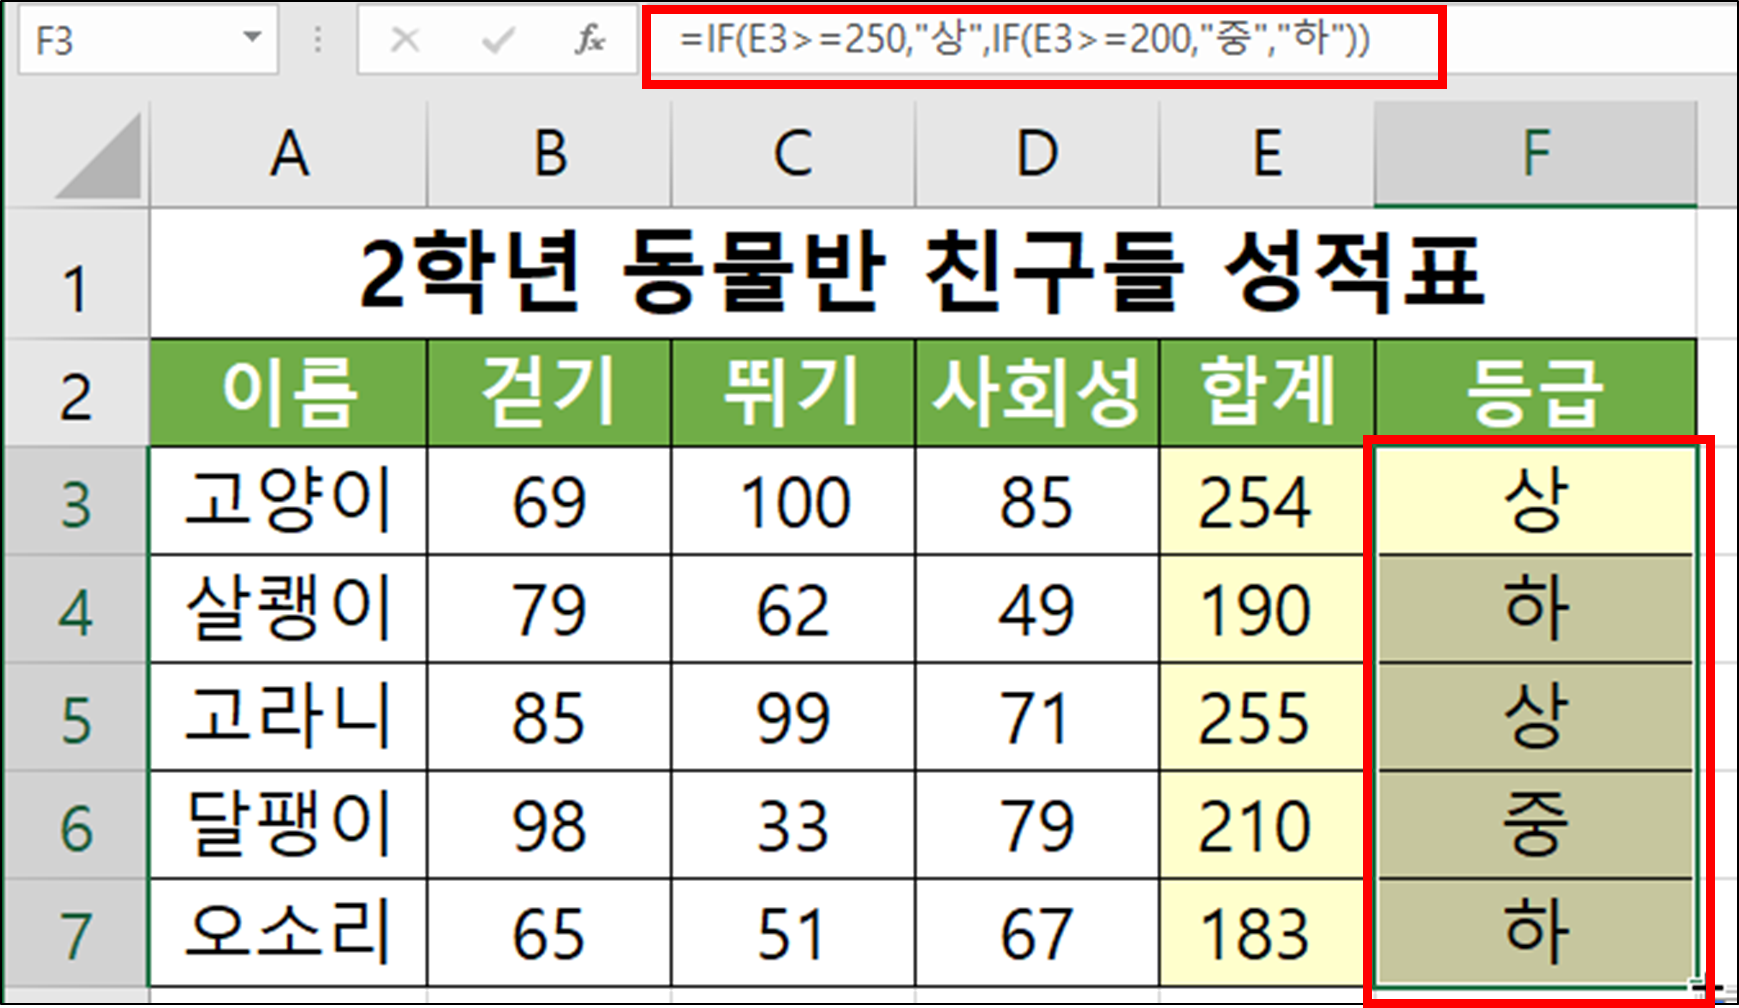The height and width of the screenshot is (1008, 1739).
Task: Open the Name Box dropdown arrow
Action: 252,38
